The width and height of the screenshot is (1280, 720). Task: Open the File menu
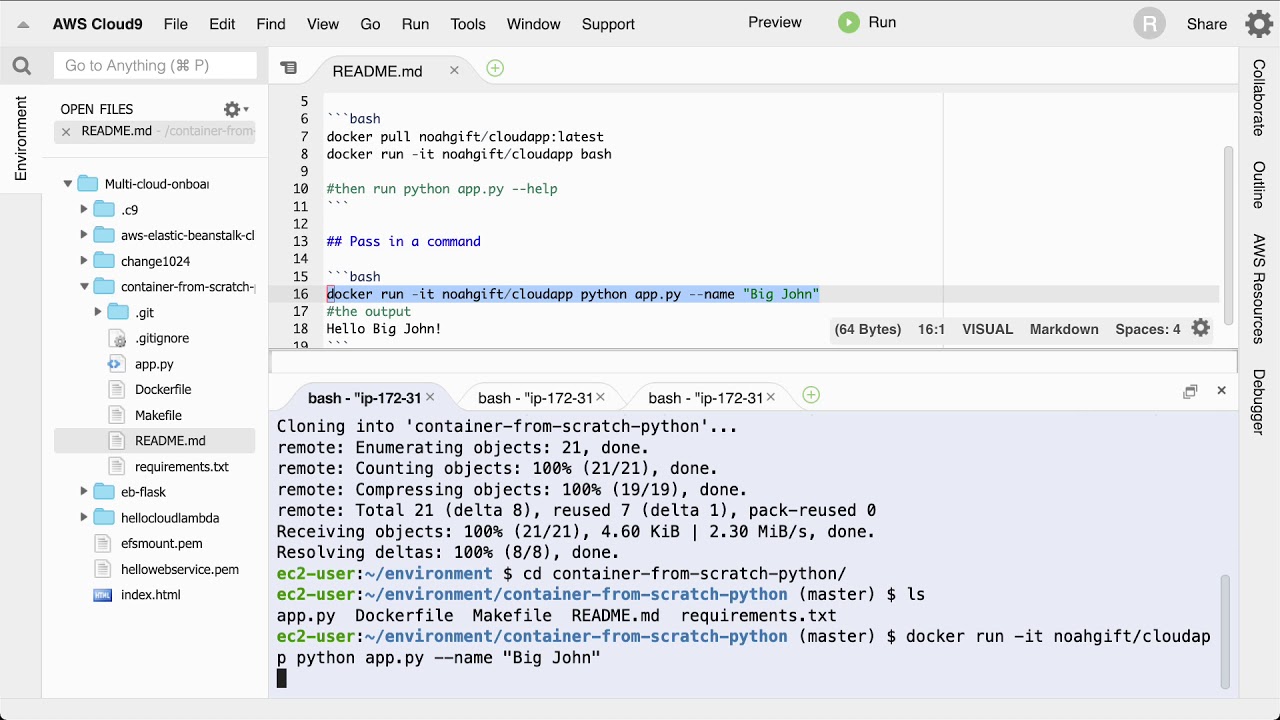(175, 24)
